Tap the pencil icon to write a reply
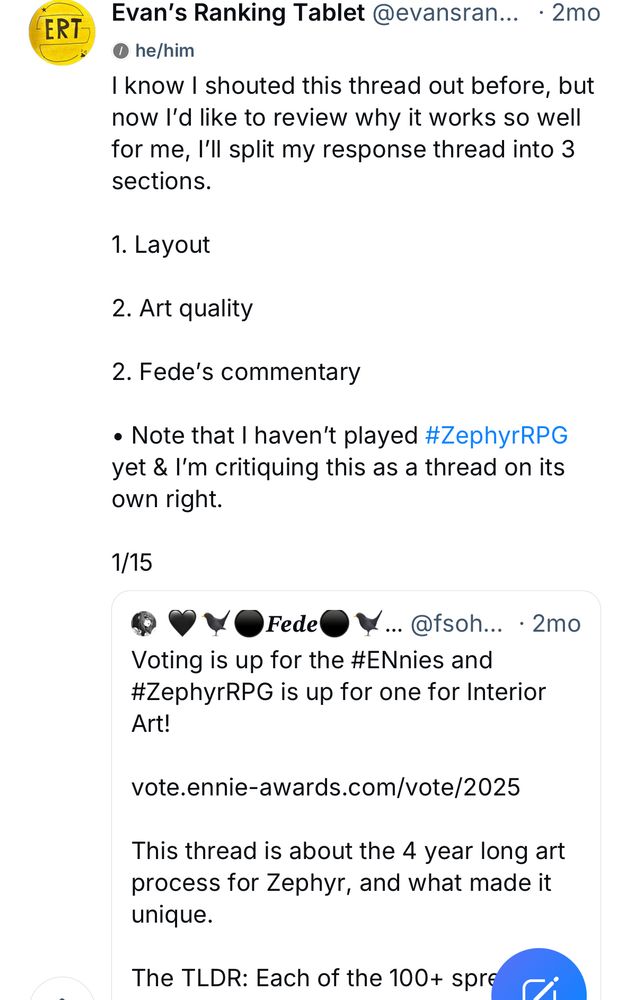 pos(540,973)
